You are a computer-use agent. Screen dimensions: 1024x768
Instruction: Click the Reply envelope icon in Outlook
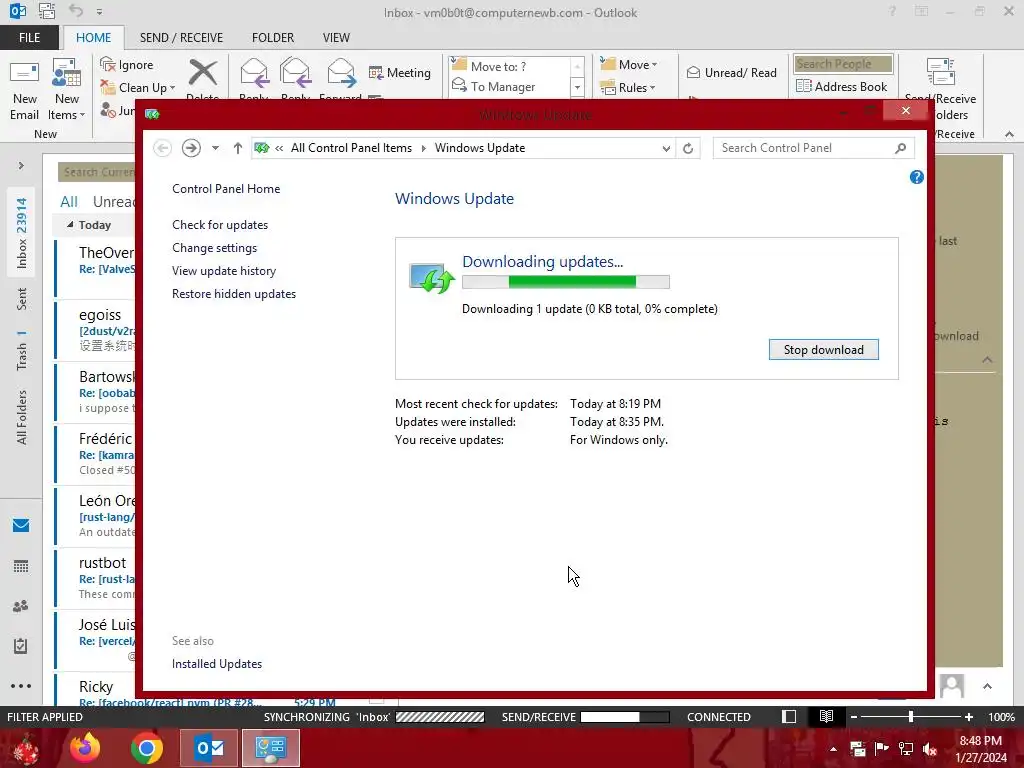[x=254, y=73]
